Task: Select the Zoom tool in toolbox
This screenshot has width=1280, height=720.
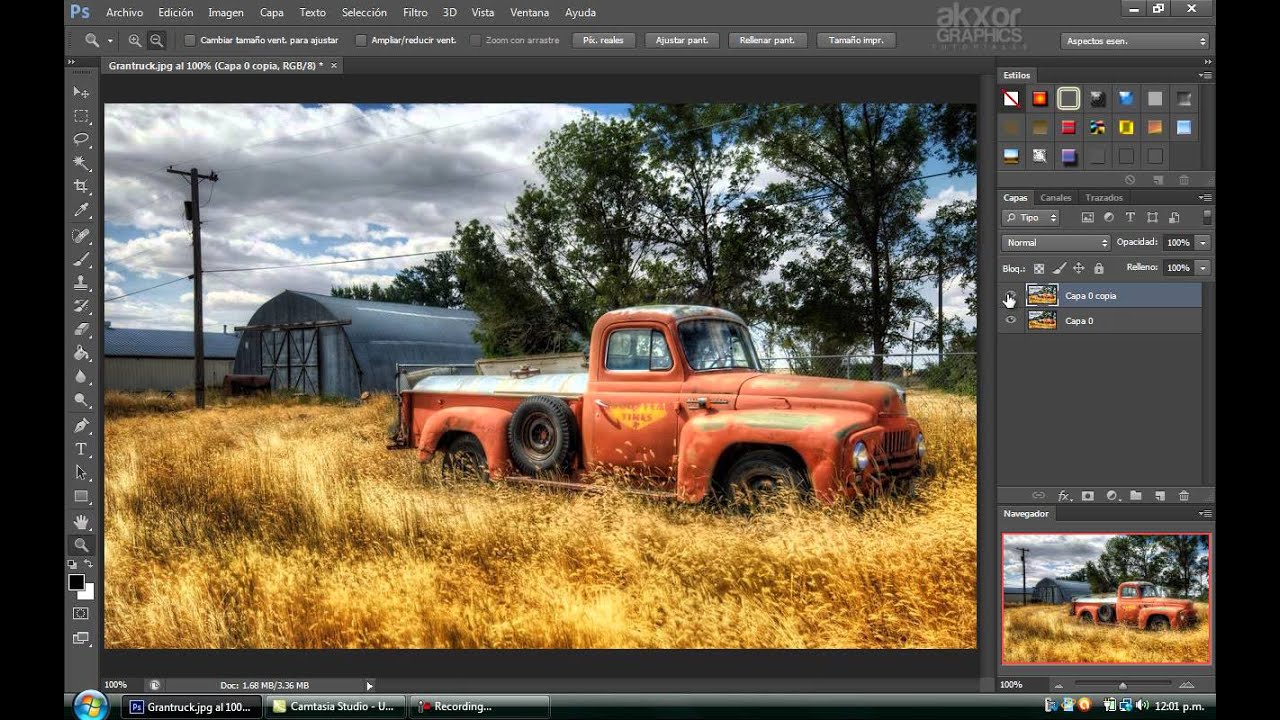Action: tap(81, 546)
